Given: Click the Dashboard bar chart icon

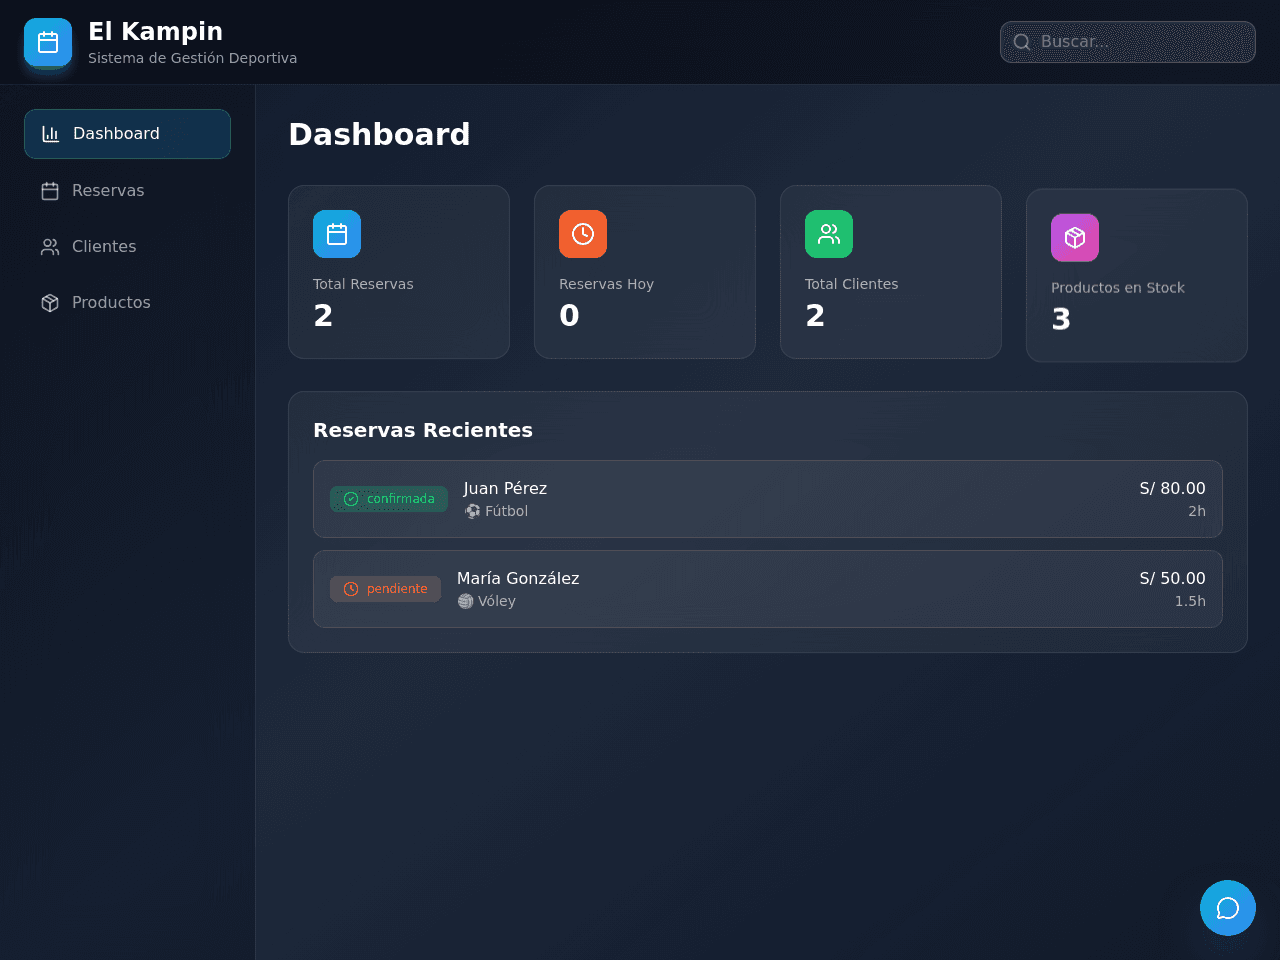Looking at the screenshot, I should [51, 134].
